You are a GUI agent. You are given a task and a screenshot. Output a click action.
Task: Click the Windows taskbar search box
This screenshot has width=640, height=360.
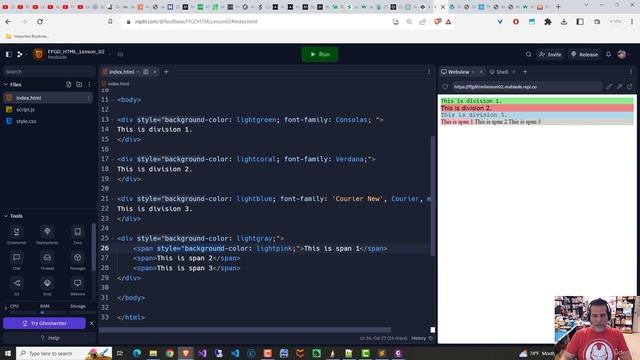point(64,353)
